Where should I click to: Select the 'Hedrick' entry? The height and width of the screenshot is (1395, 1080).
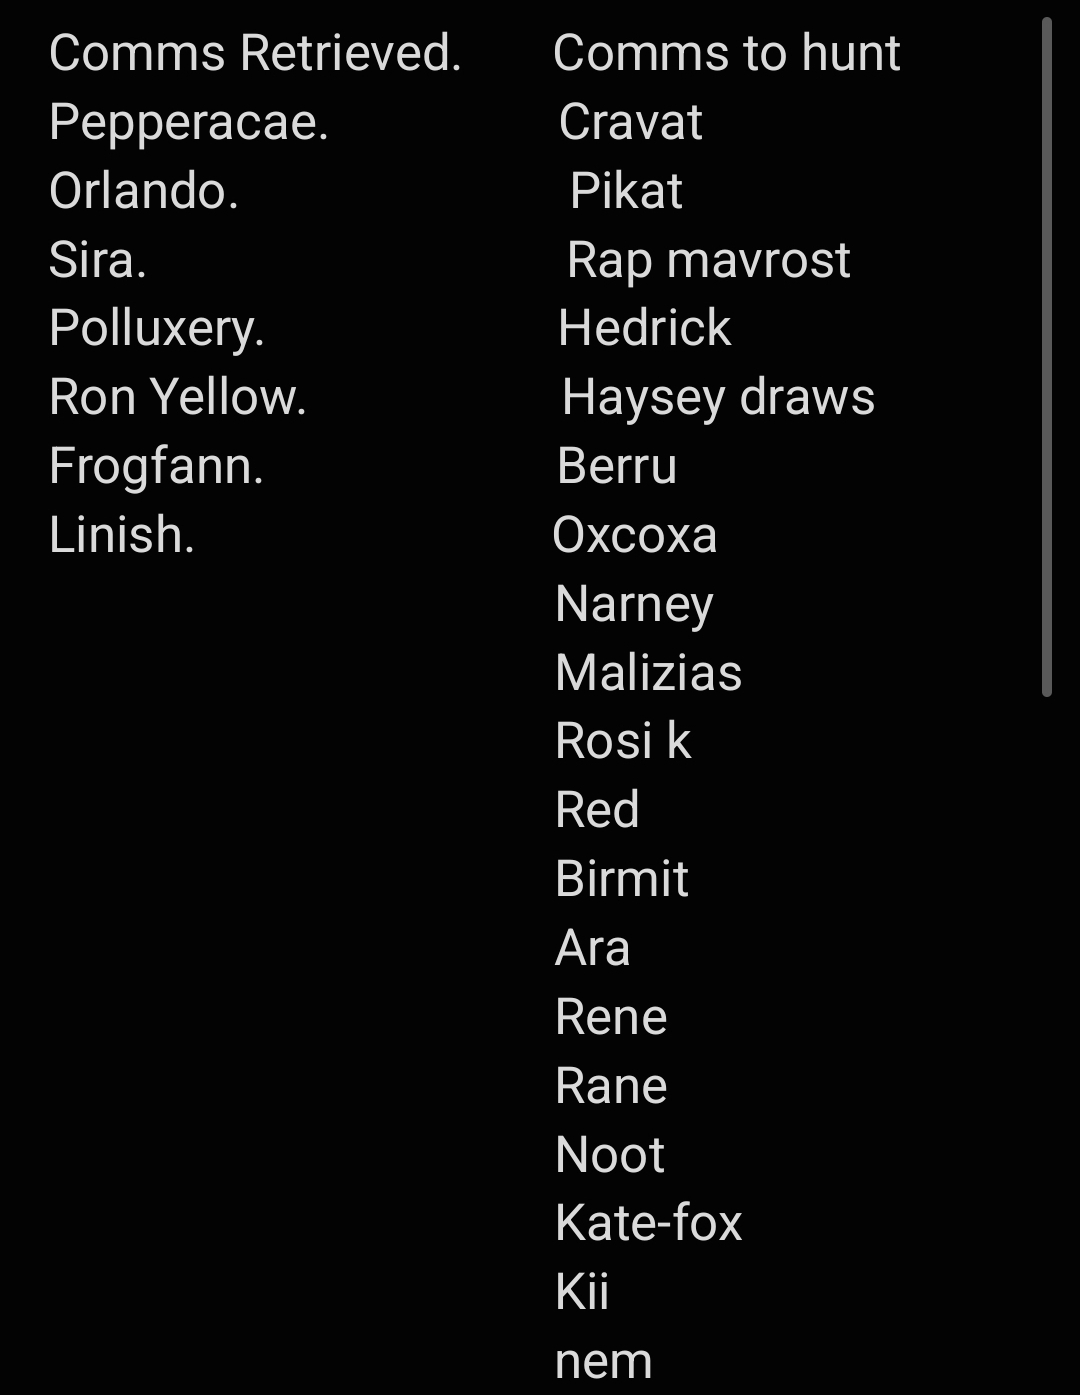tap(644, 328)
